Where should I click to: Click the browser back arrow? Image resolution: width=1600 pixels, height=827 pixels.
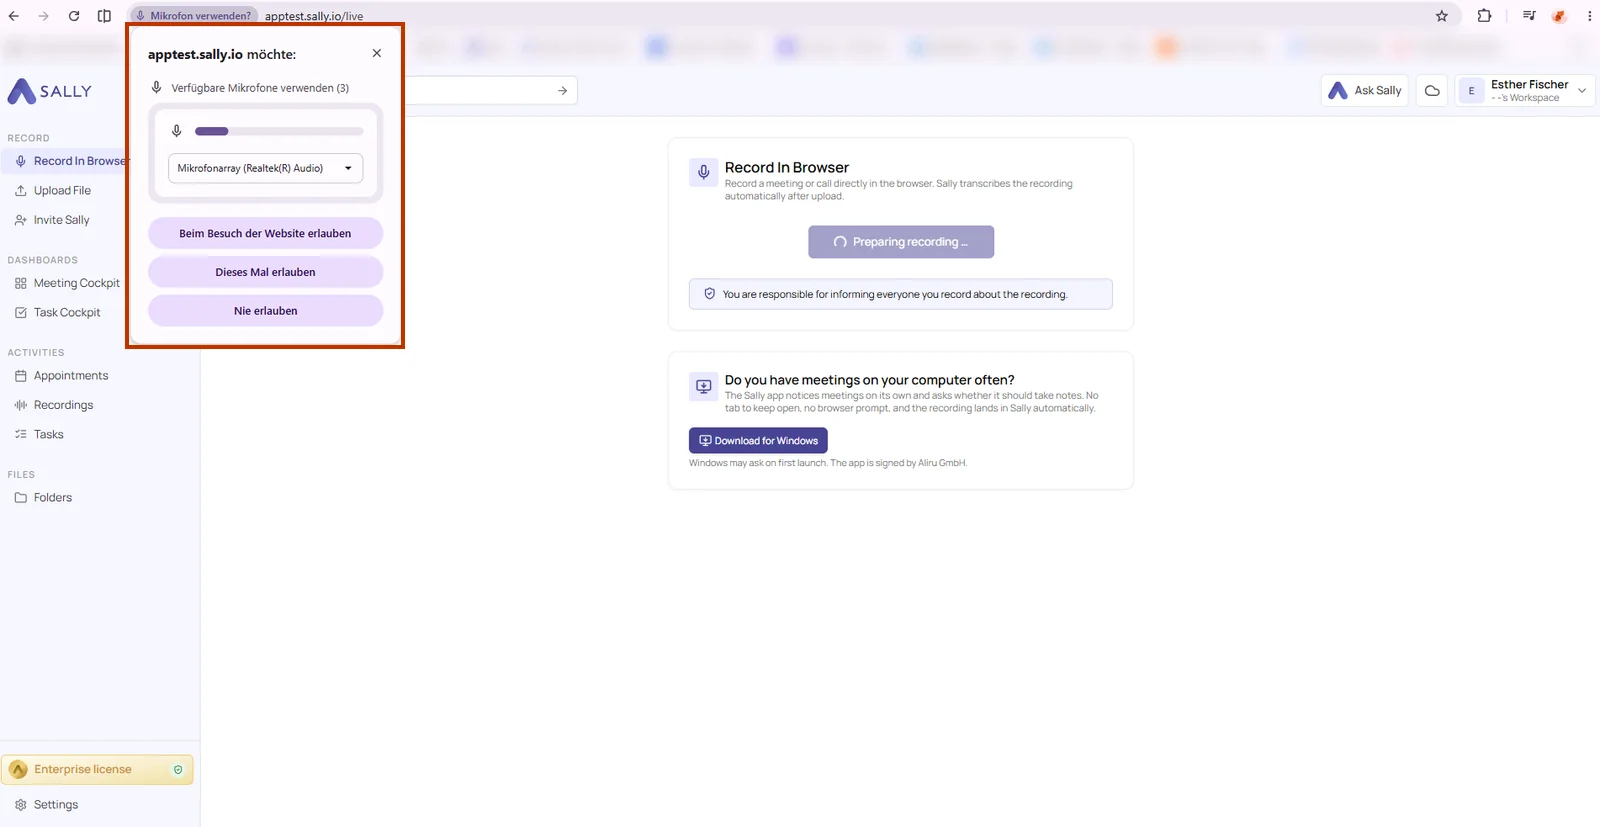pos(14,16)
